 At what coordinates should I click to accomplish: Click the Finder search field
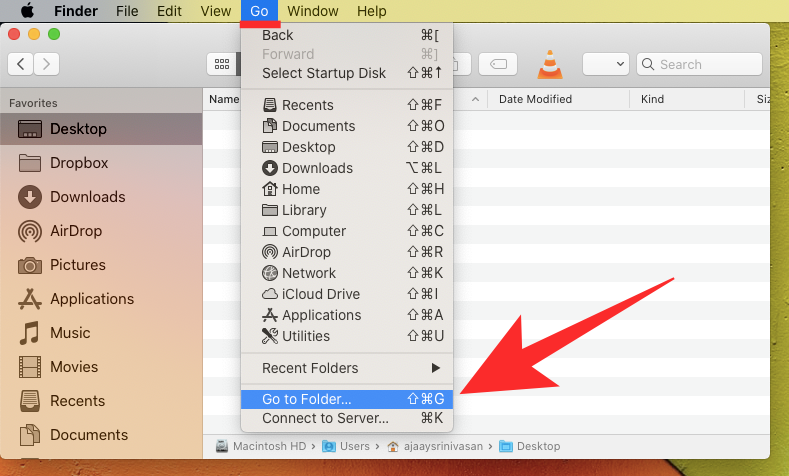[700, 64]
